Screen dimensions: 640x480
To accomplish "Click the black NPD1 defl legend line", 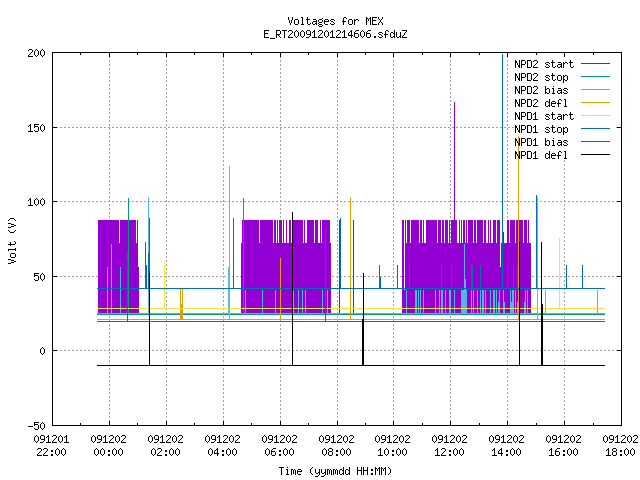I will (x=595, y=155).
